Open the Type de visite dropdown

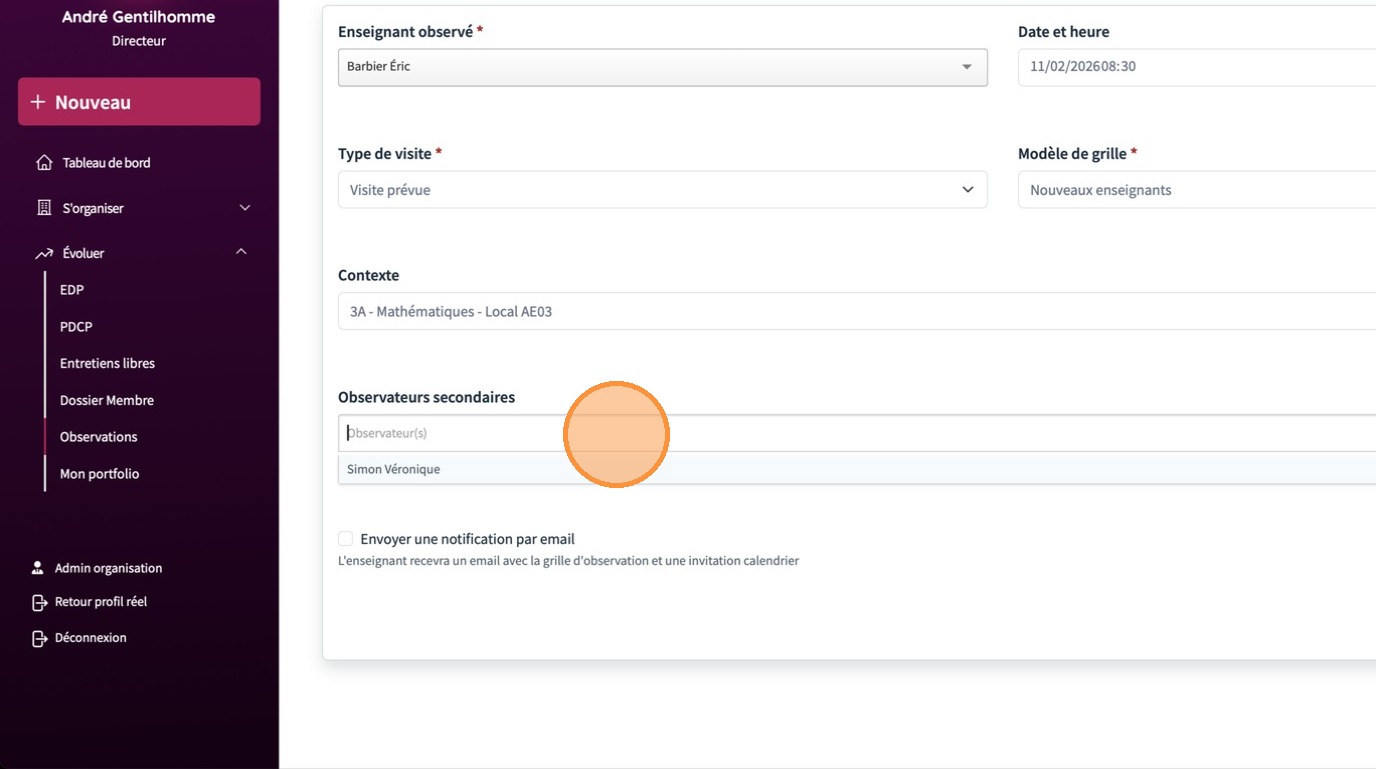pos(662,190)
